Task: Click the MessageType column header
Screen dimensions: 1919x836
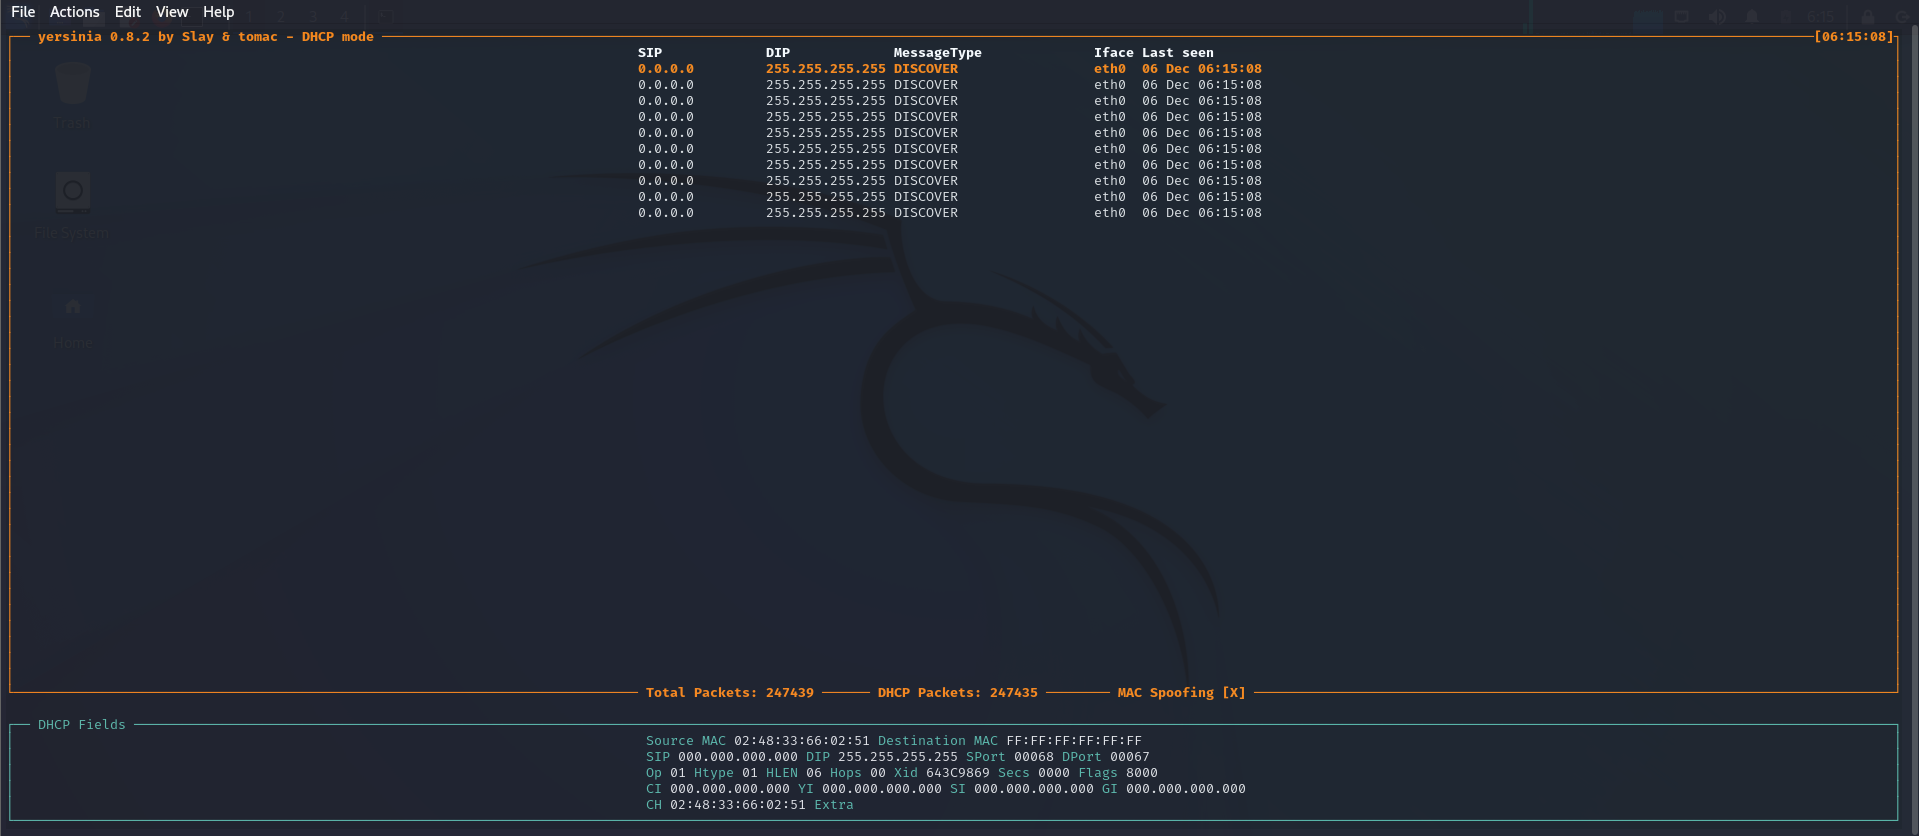Action: pyautogui.click(x=938, y=53)
